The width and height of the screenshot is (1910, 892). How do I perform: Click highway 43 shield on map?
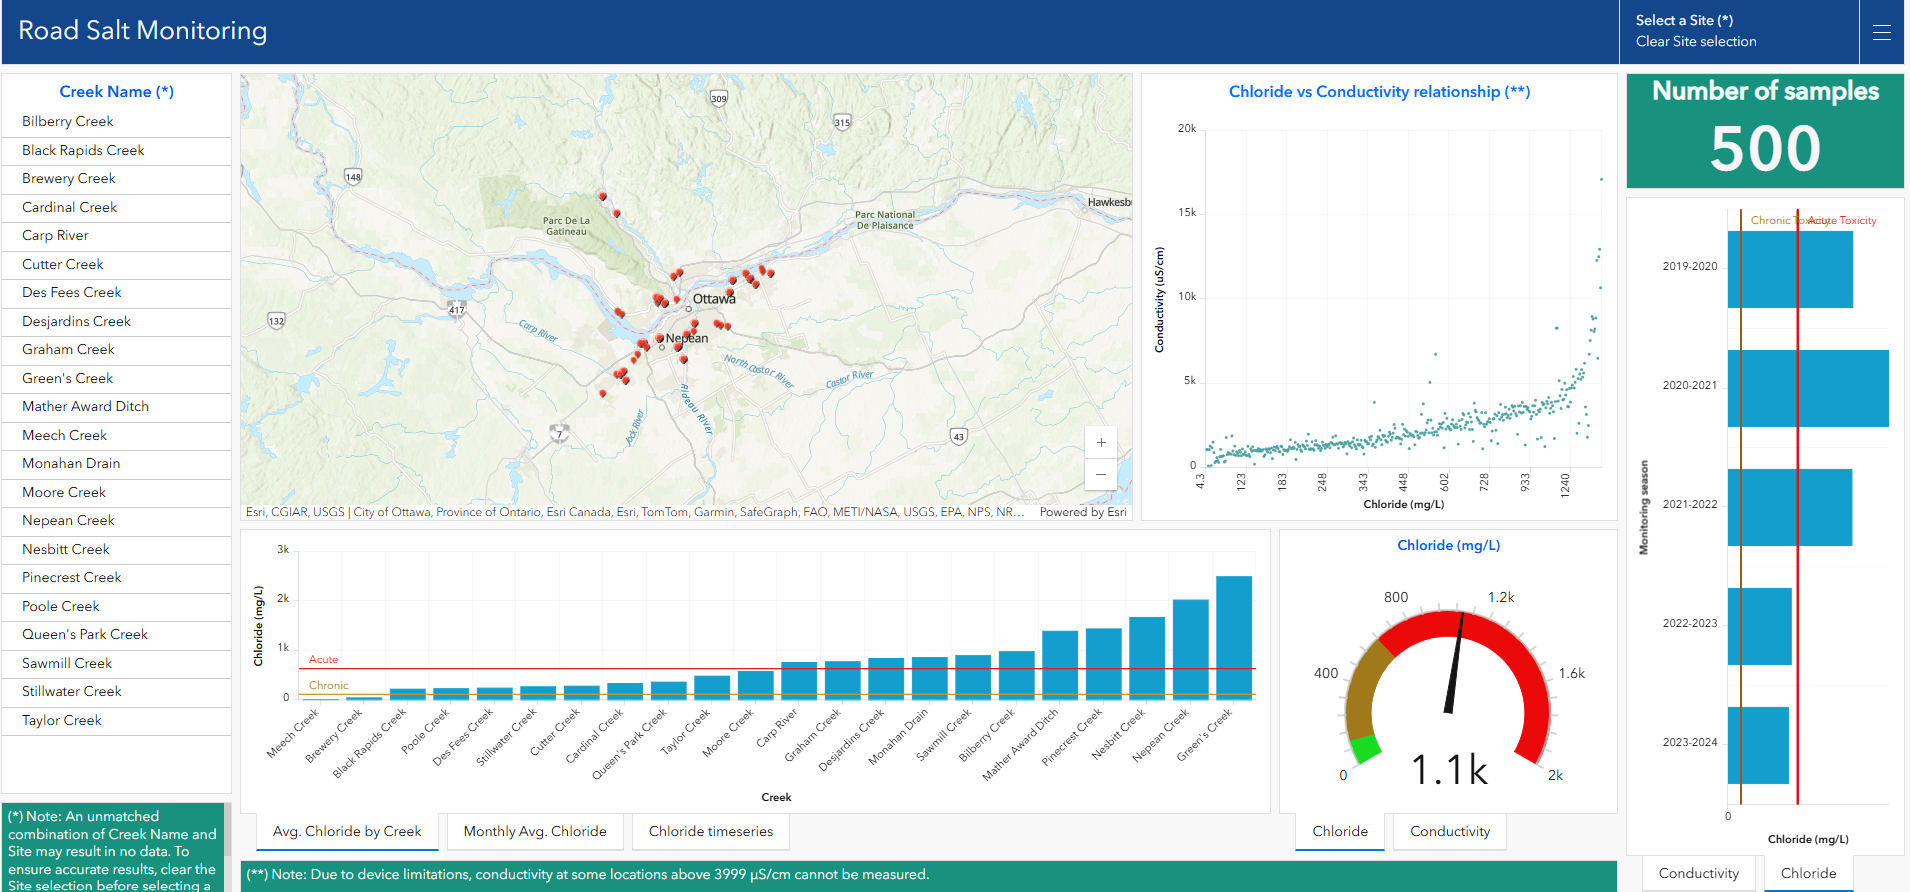coord(959,437)
